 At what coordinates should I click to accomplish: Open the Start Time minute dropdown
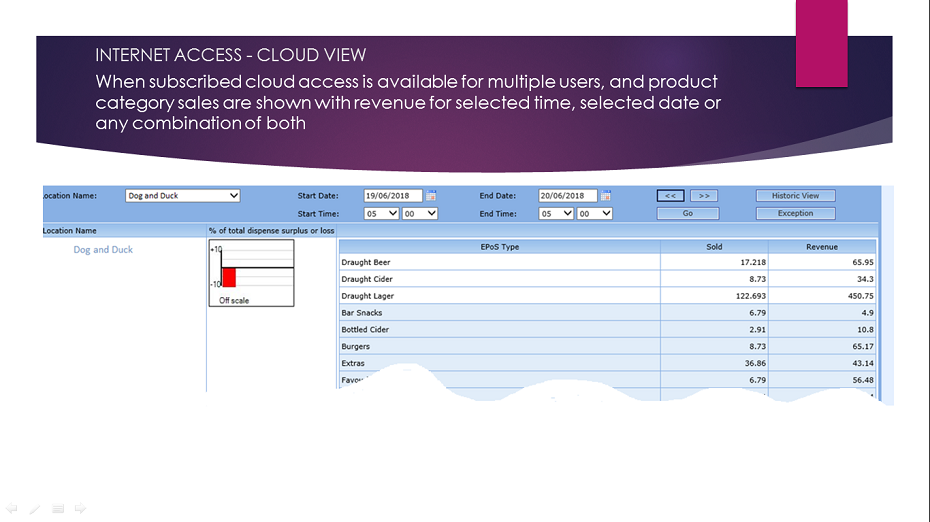point(419,214)
